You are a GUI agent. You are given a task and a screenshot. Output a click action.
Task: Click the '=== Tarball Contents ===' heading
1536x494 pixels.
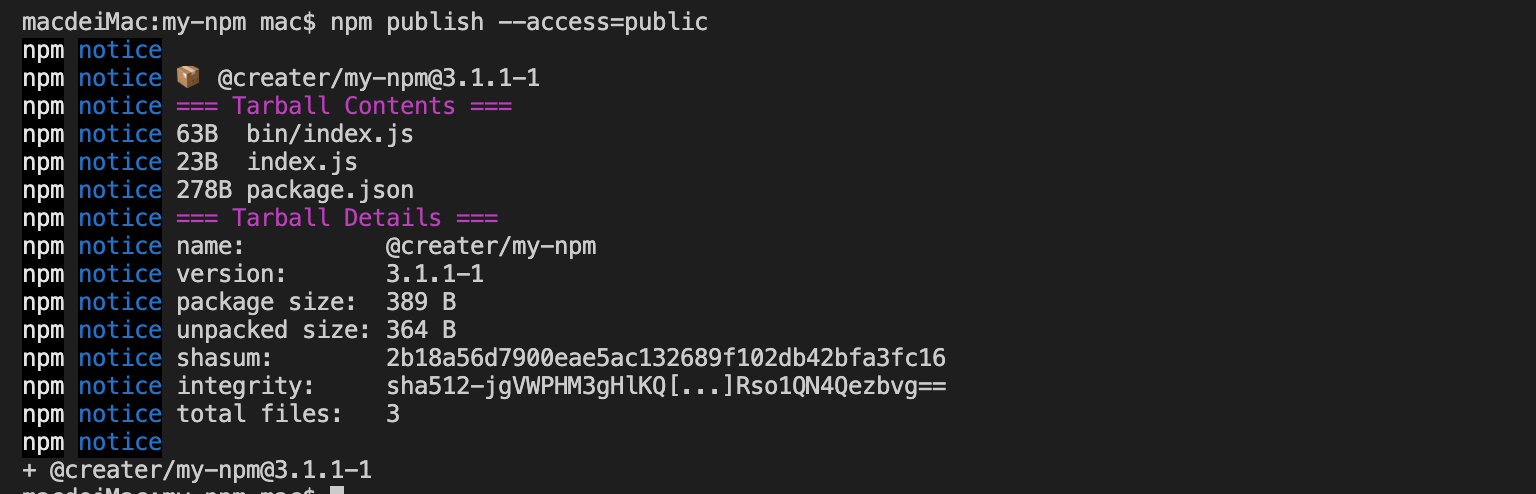tap(344, 106)
